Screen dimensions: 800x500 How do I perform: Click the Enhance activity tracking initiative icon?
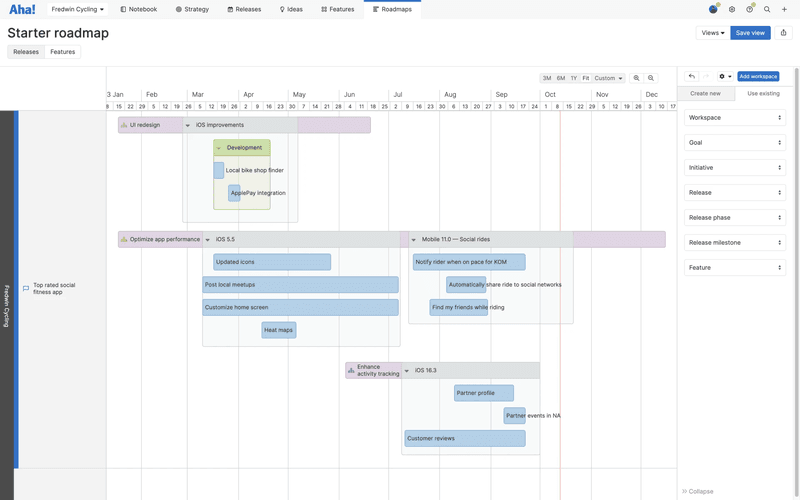[351, 370]
